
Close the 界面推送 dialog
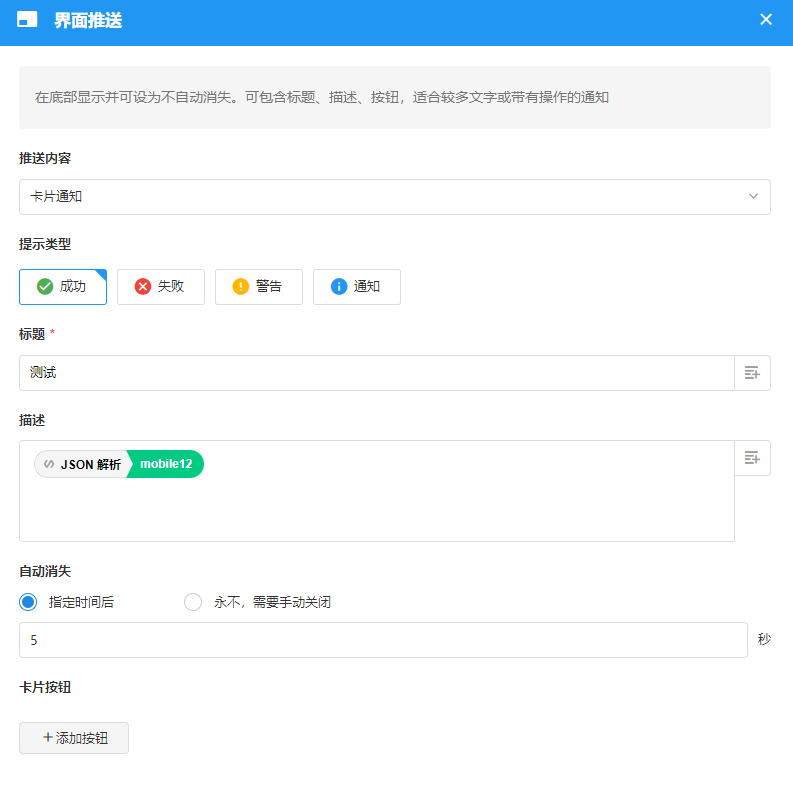766,19
